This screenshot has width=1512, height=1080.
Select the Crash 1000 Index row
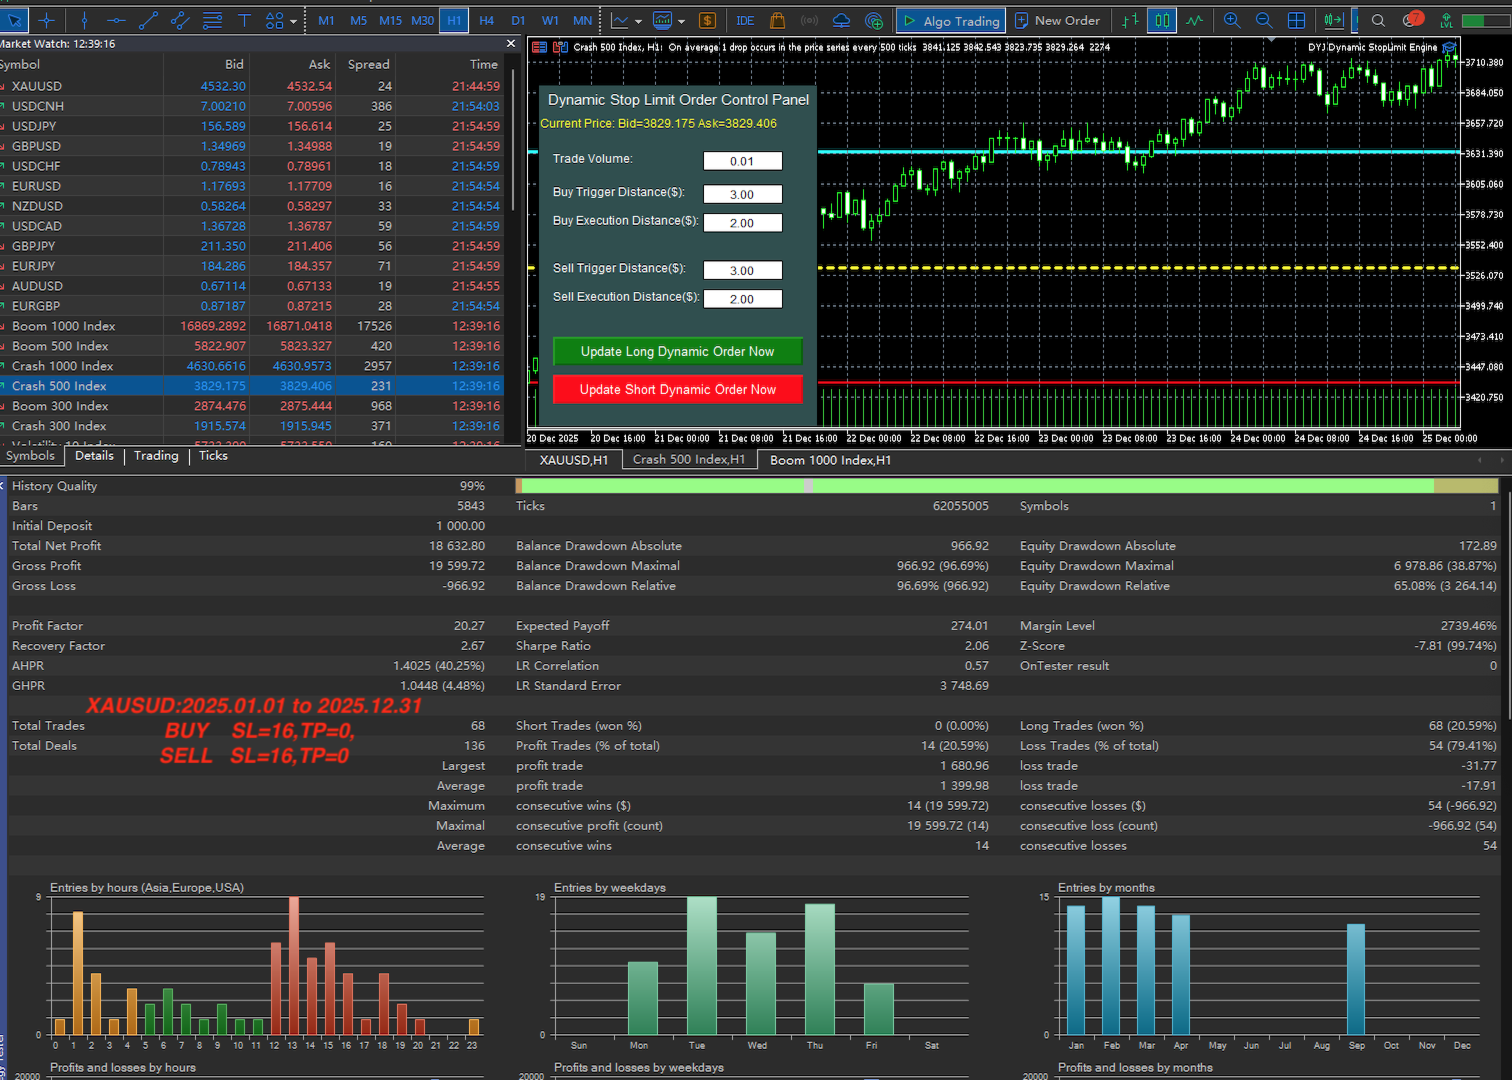252,366
